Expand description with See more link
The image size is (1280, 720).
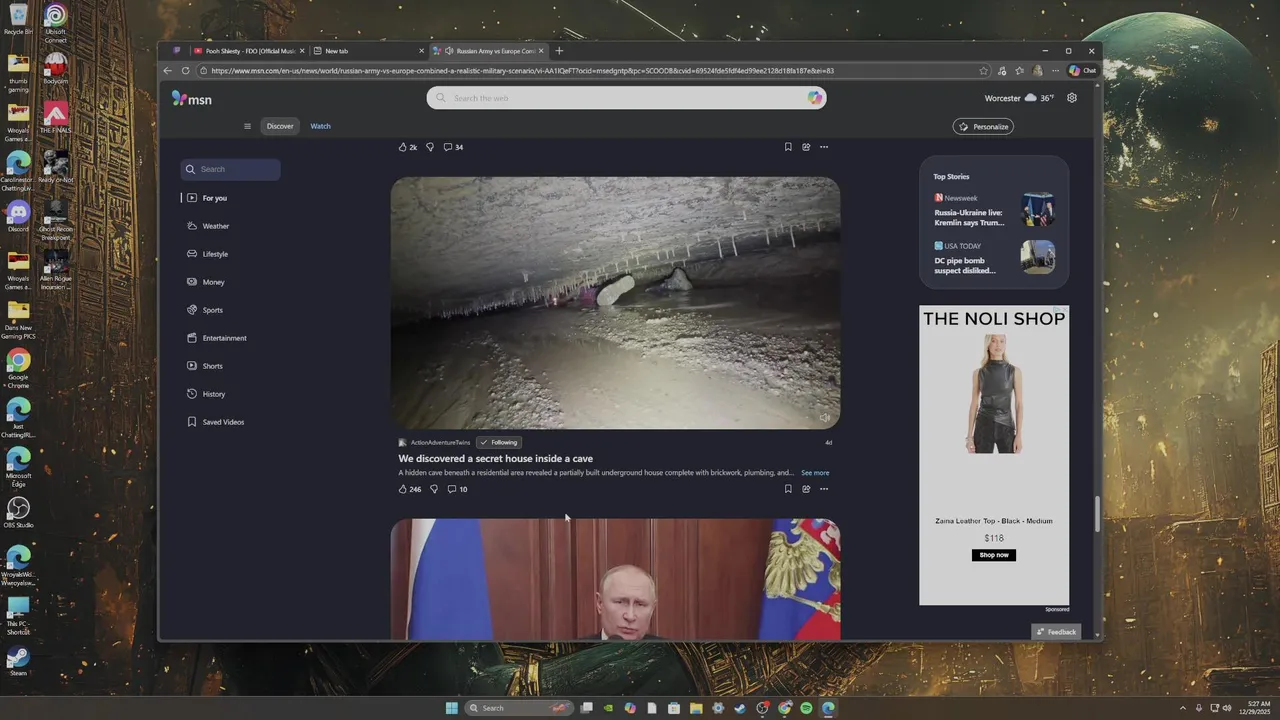point(815,473)
